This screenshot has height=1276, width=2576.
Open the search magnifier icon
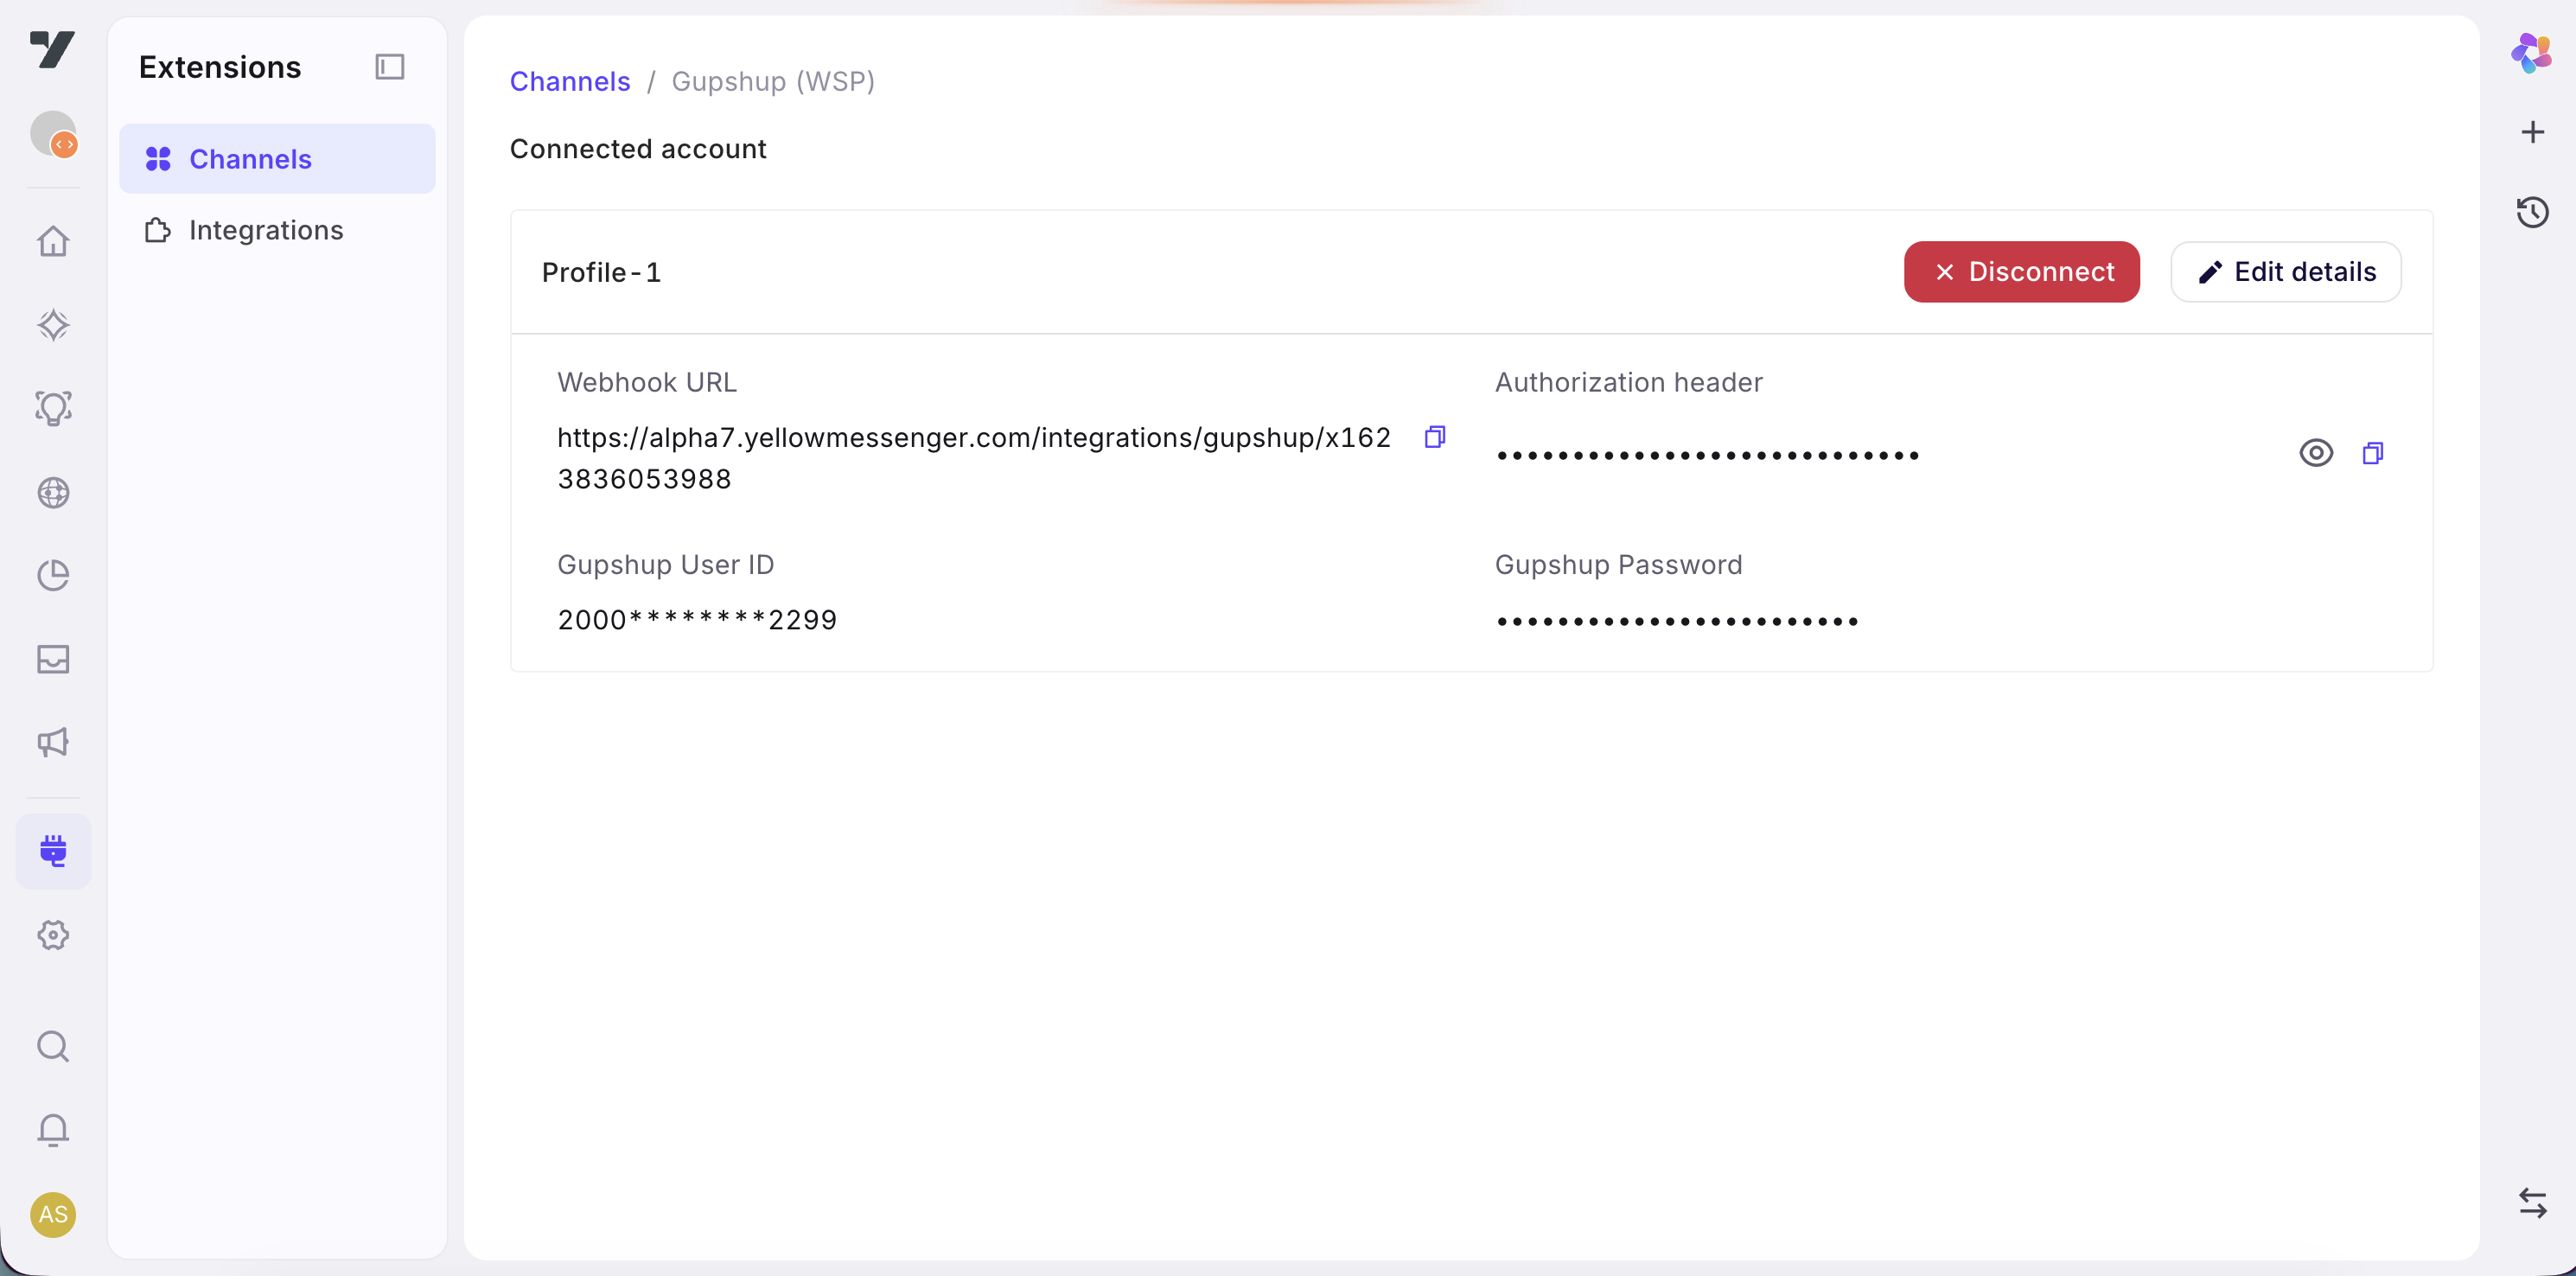(53, 1046)
